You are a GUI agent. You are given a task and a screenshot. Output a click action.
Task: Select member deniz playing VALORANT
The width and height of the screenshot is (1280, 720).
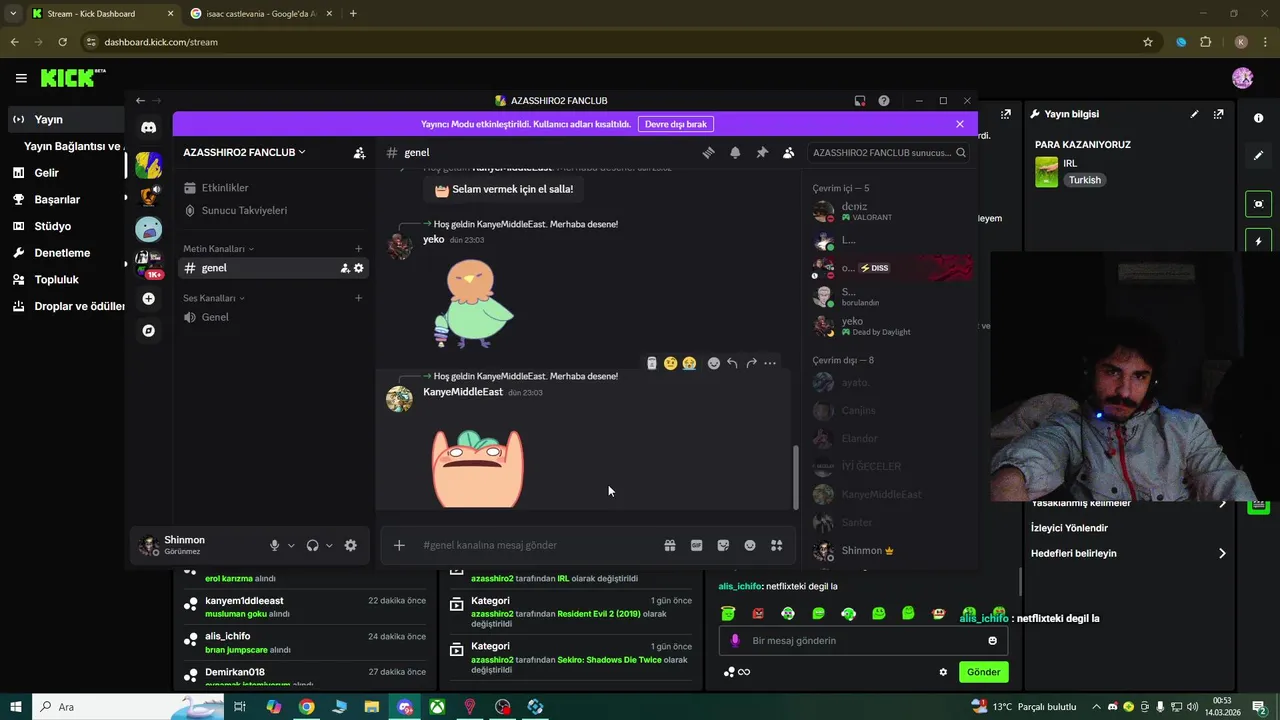890,212
